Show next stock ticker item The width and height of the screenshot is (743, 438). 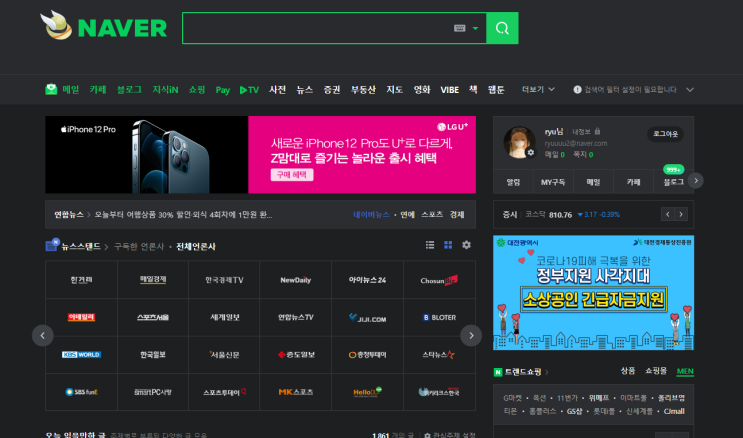click(x=681, y=214)
